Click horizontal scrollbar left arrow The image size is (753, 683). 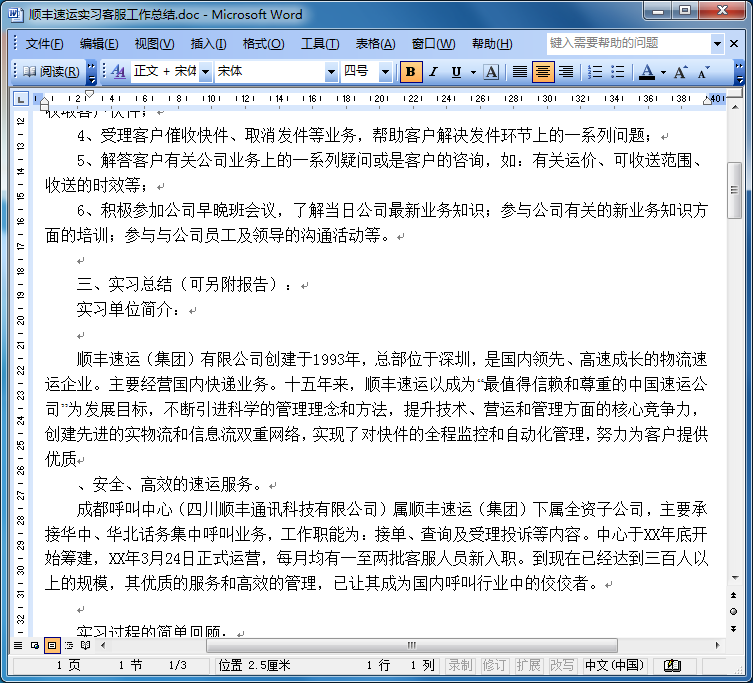(x=103, y=645)
